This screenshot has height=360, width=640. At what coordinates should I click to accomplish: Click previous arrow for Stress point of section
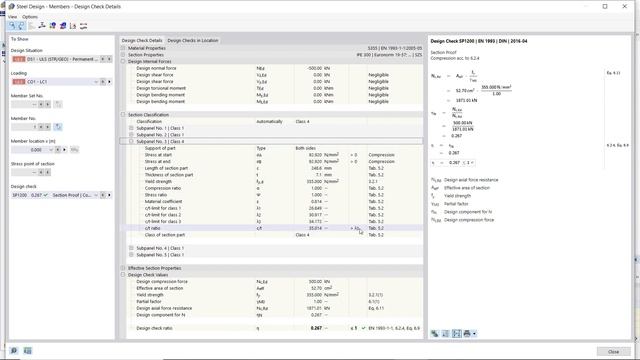(x=41, y=172)
